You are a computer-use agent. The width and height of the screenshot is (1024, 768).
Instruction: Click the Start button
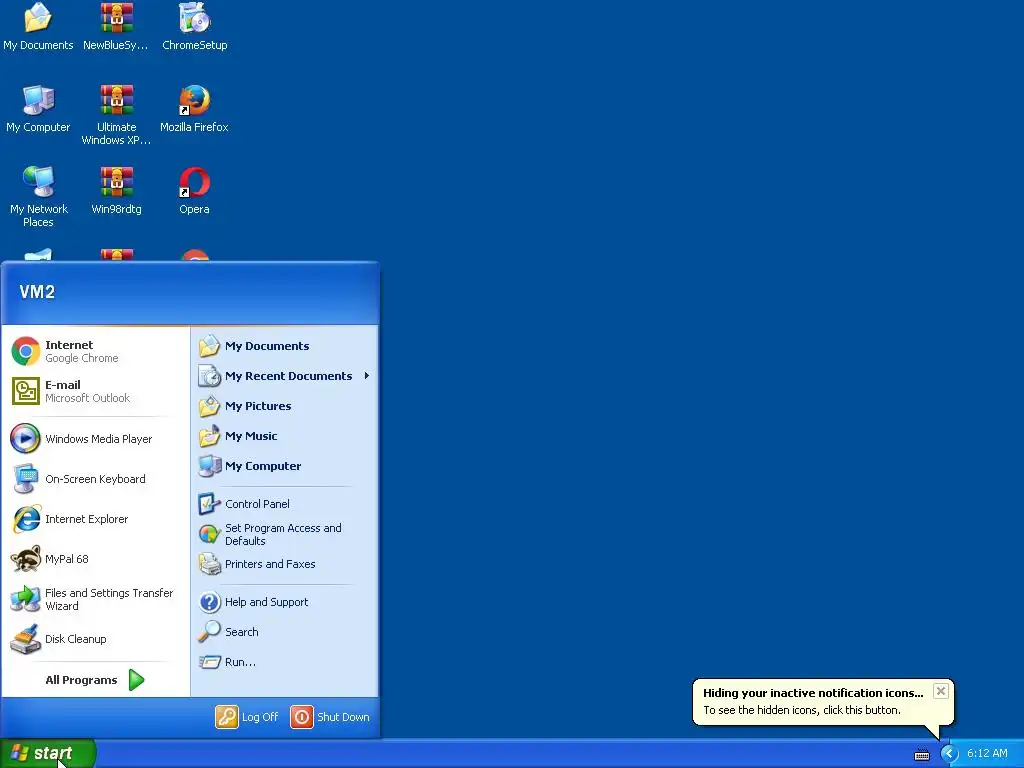tap(48, 753)
